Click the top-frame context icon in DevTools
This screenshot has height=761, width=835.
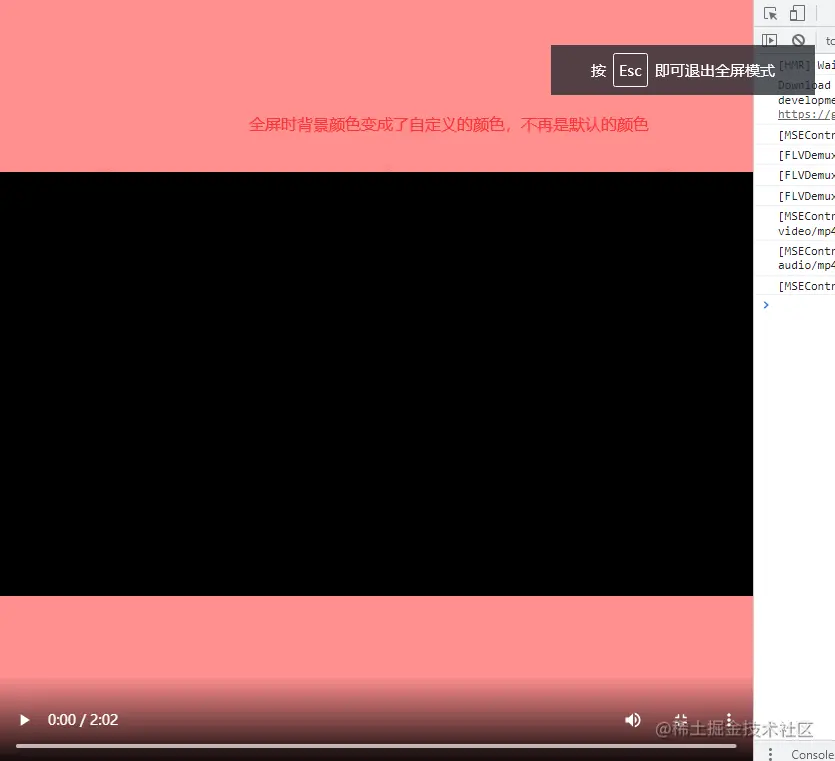tap(769, 40)
